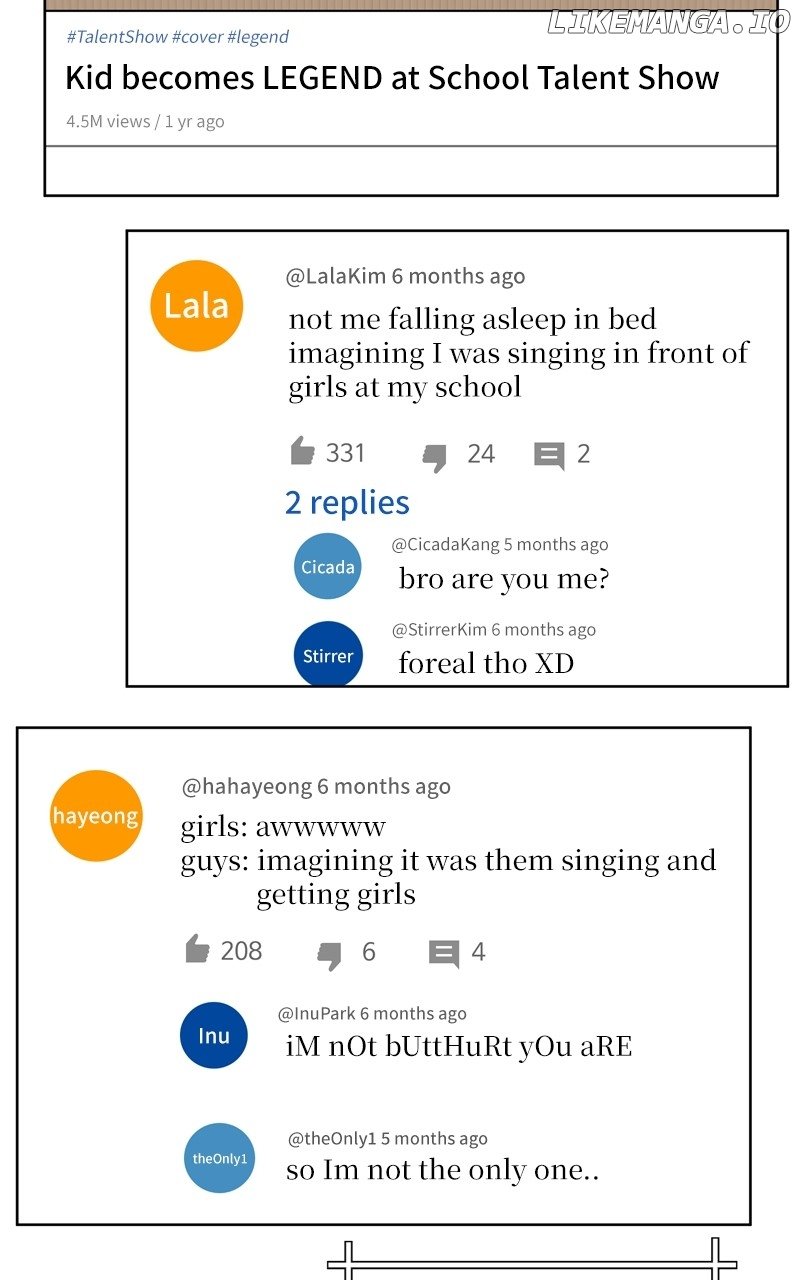Click the @CicadaKang username
Image resolution: width=800 pixels, height=1280 pixels.
[445, 544]
